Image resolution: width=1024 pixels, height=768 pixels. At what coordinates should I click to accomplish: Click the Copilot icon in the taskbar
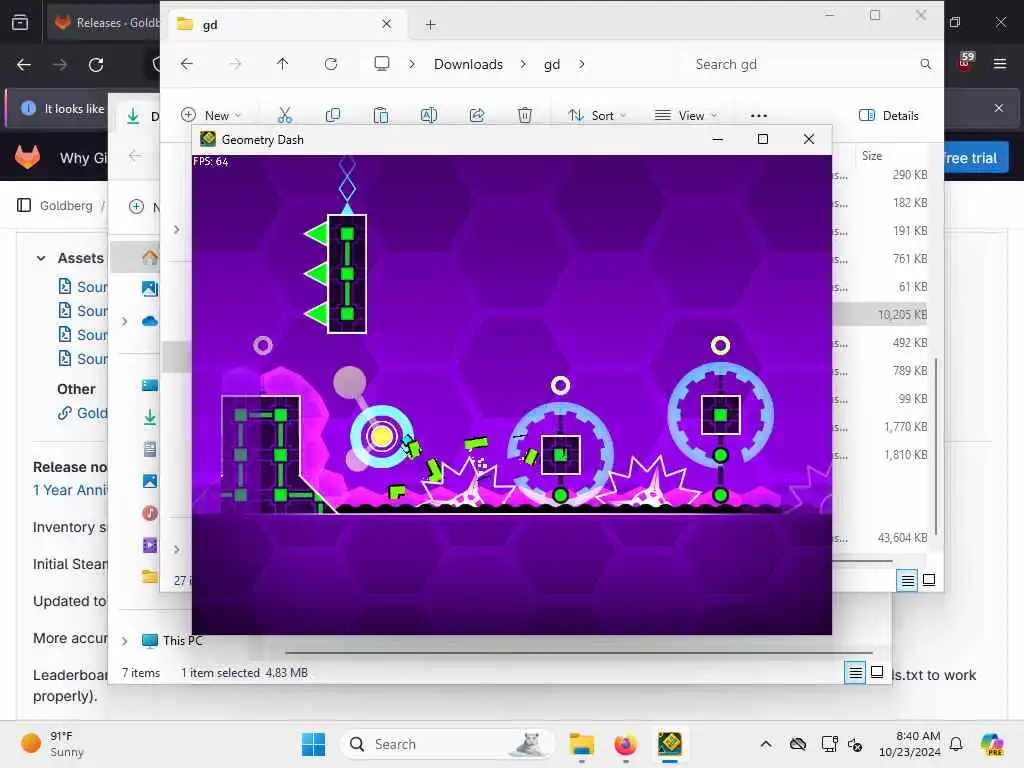pyautogui.click(x=992, y=744)
